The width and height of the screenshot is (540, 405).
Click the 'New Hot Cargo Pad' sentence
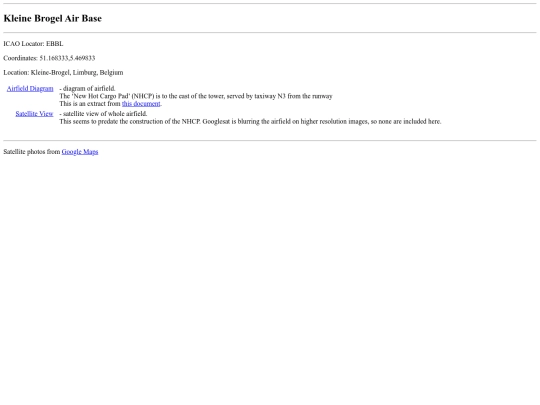pyautogui.click(x=196, y=96)
